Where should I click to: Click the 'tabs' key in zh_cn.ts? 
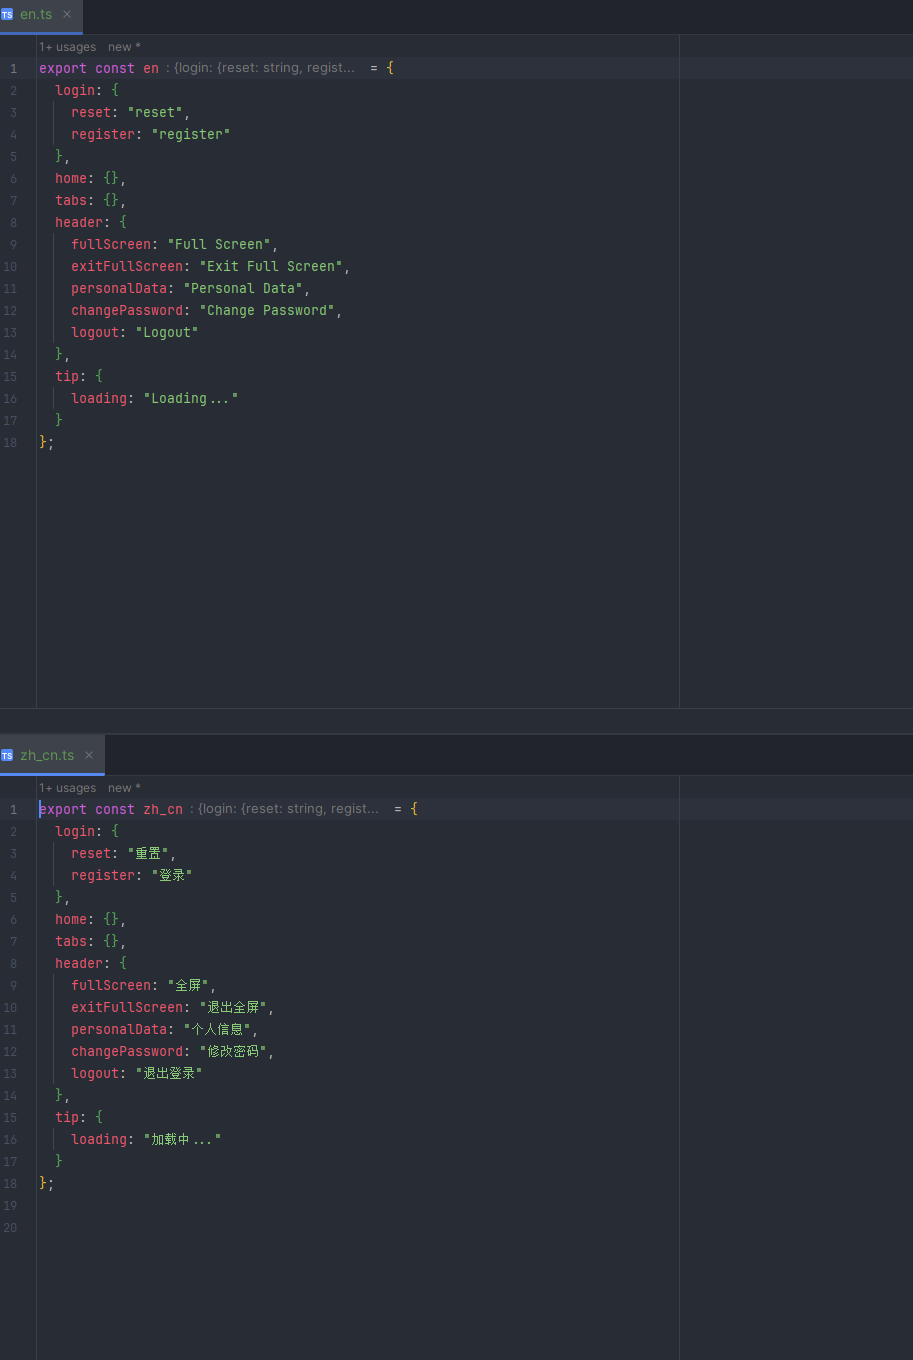point(71,941)
